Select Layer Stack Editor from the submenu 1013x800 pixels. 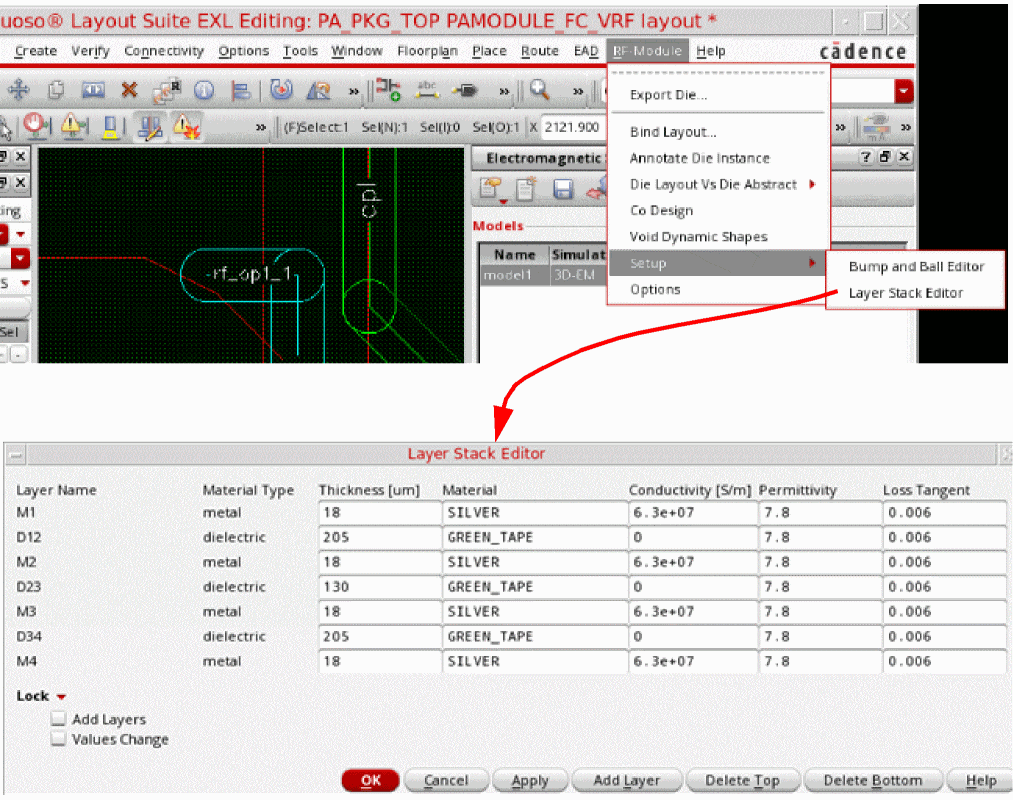tap(905, 293)
